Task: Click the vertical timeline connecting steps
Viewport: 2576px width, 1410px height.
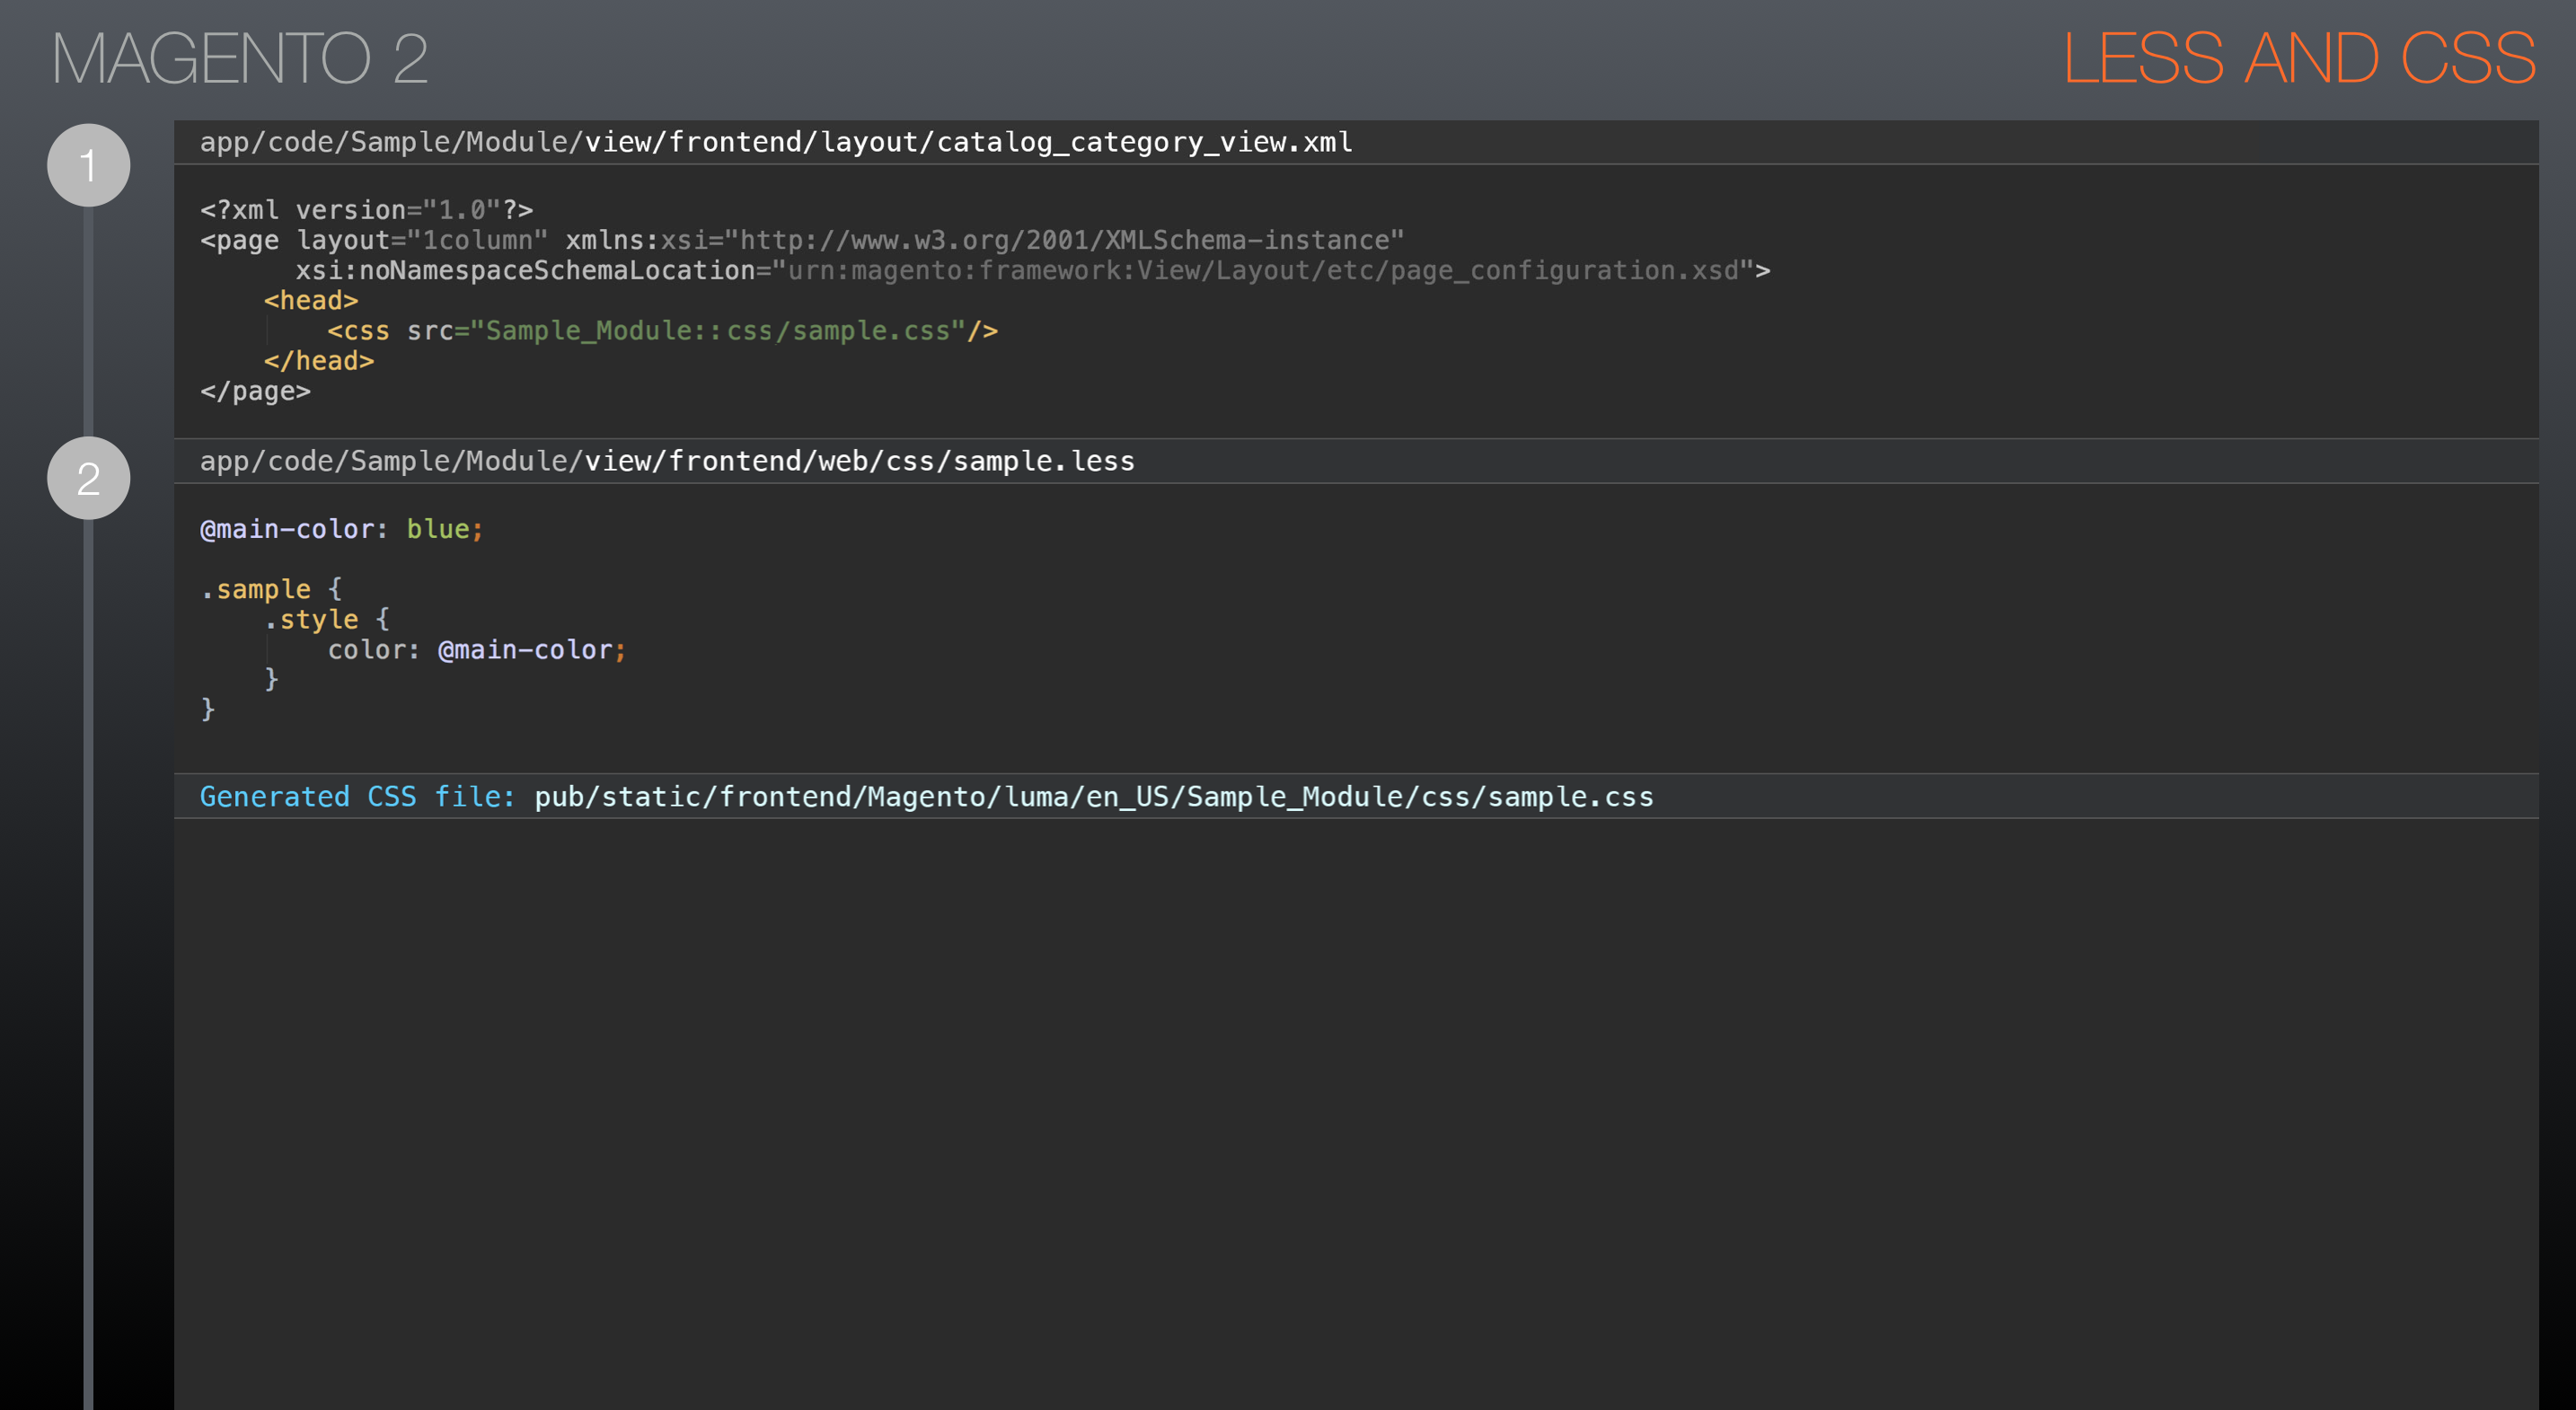Action: [91, 900]
